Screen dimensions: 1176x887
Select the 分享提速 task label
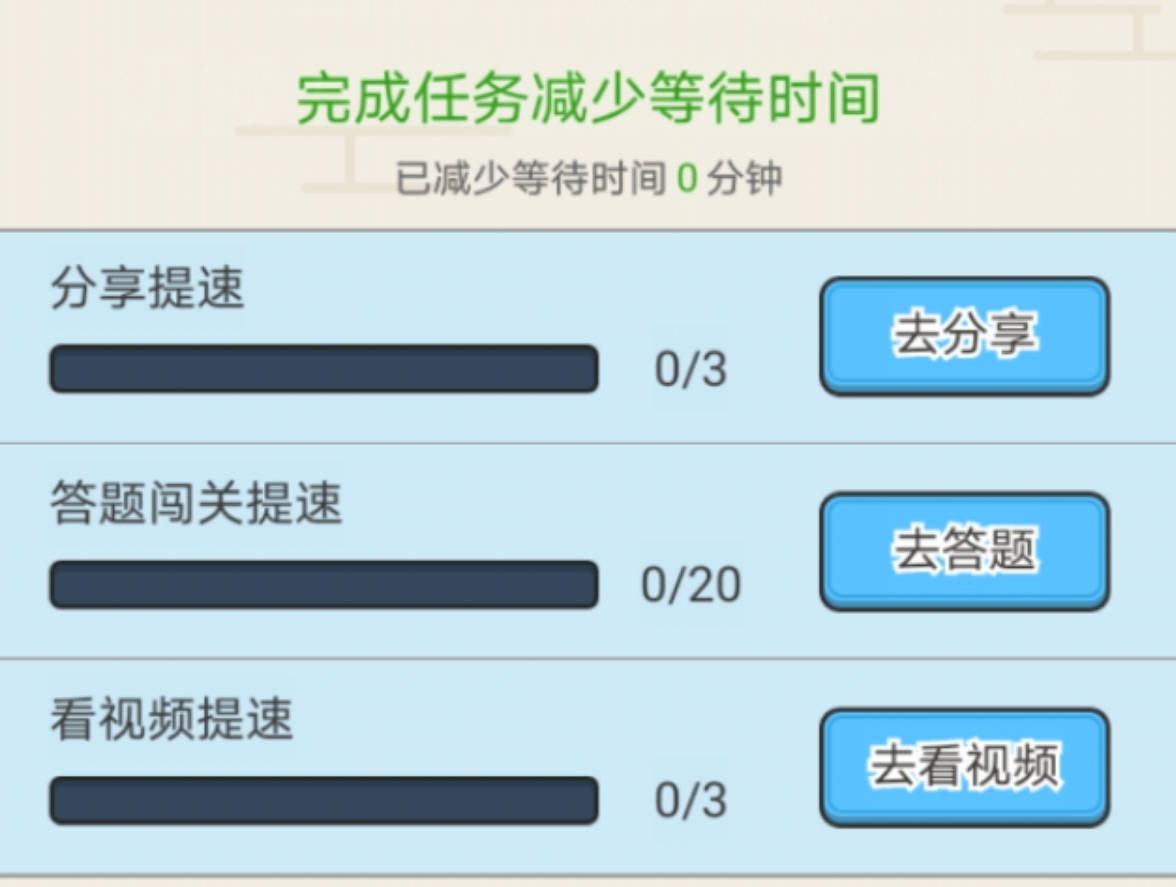(147, 290)
